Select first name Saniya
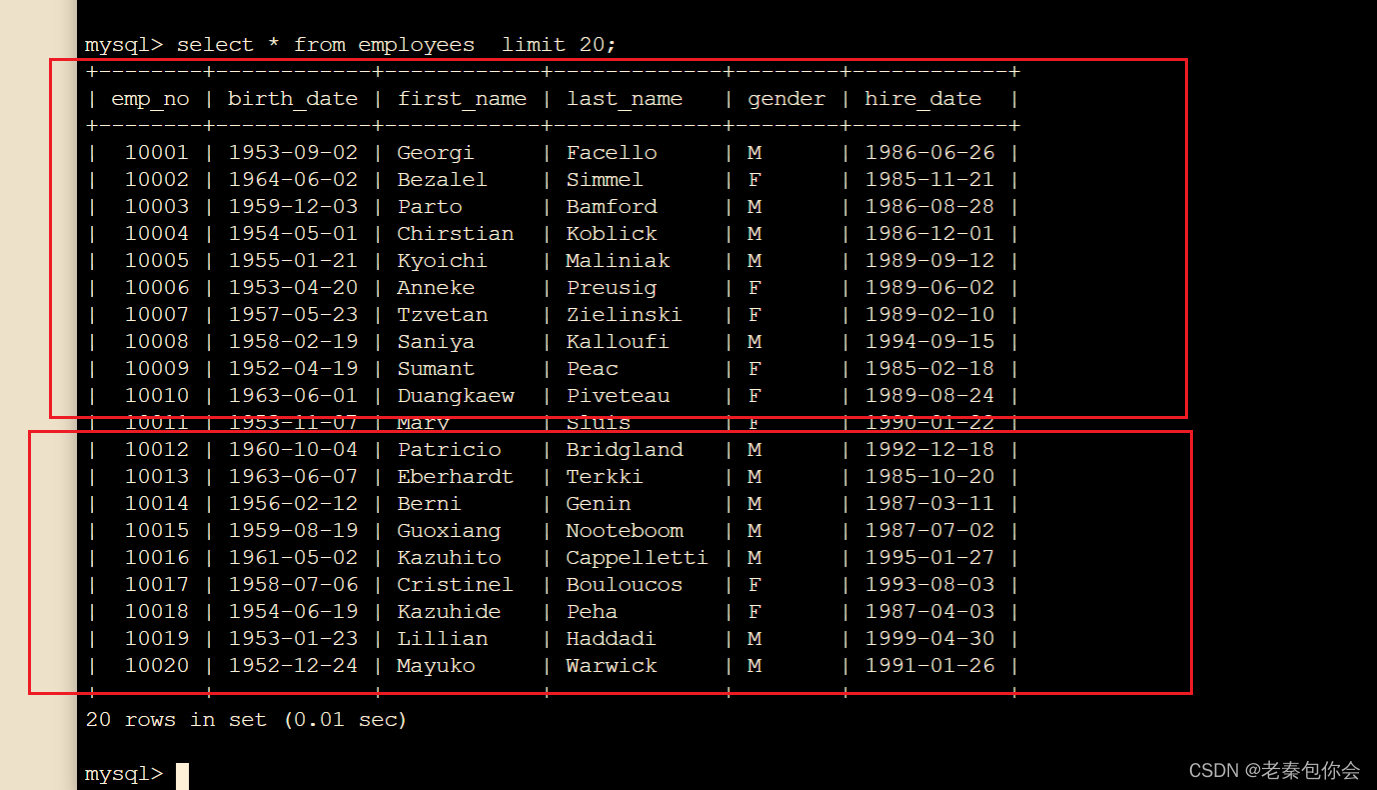The width and height of the screenshot is (1377, 790). pos(436,342)
